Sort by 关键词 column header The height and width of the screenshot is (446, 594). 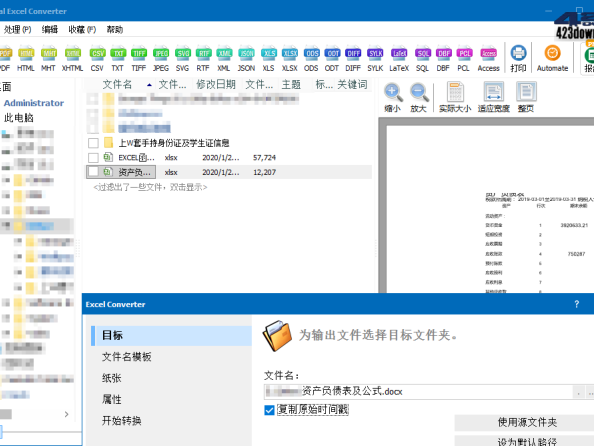(x=352, y=85)
